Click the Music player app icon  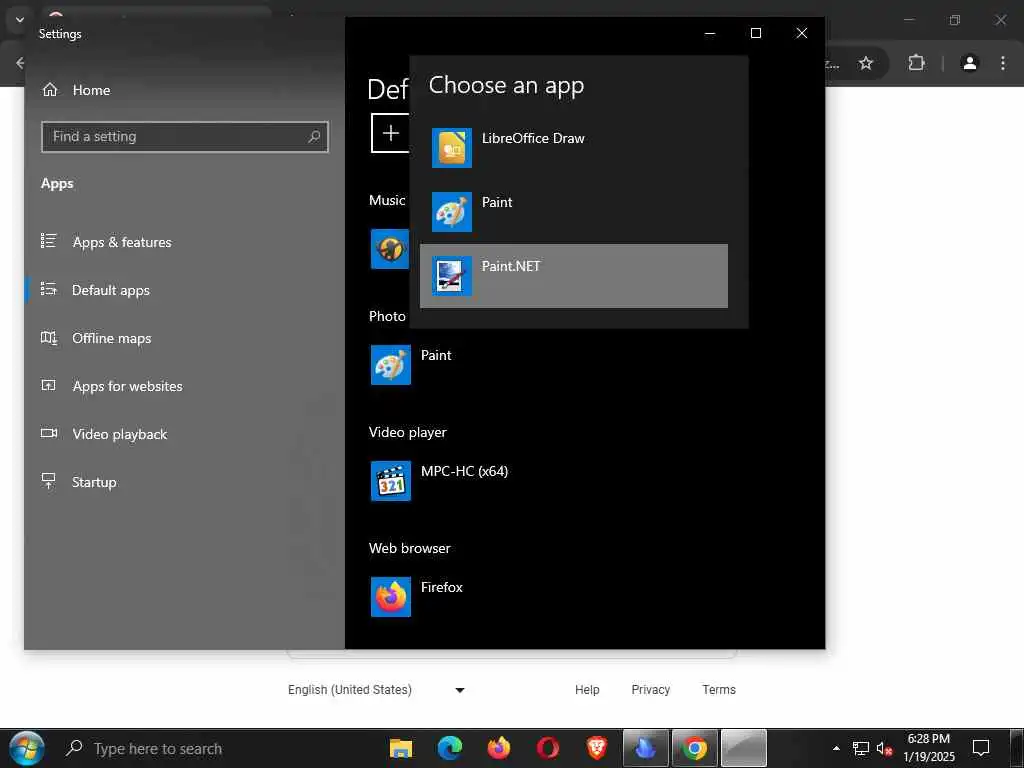(390, 249)
